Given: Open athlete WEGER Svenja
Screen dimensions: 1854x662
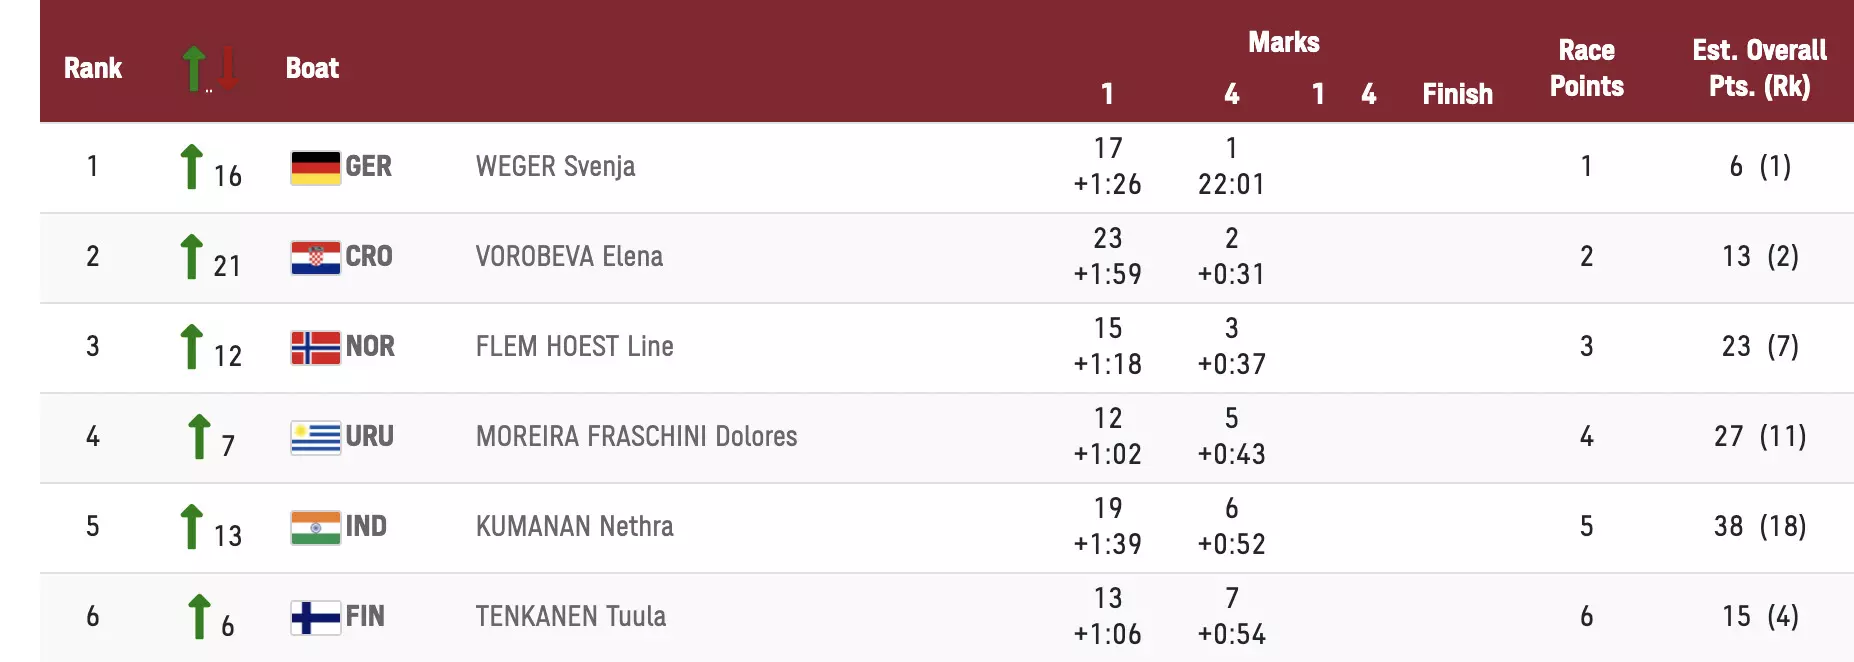Looking at the screenshot, I should pos(555,166).
